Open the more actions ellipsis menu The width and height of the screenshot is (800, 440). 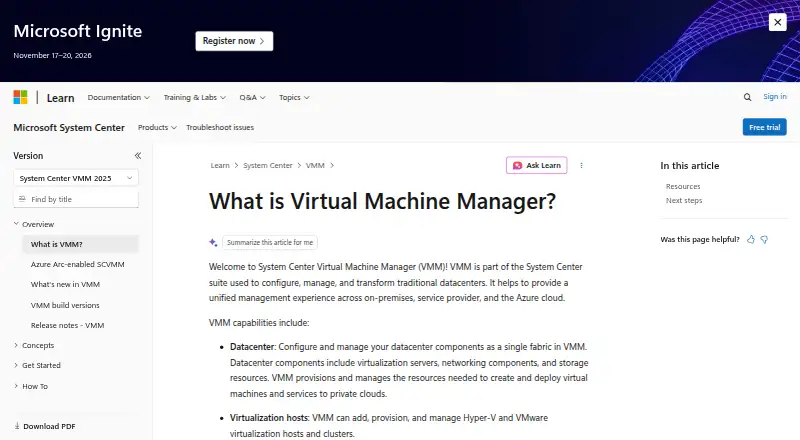pyautogui.click(x=581, y=165)
